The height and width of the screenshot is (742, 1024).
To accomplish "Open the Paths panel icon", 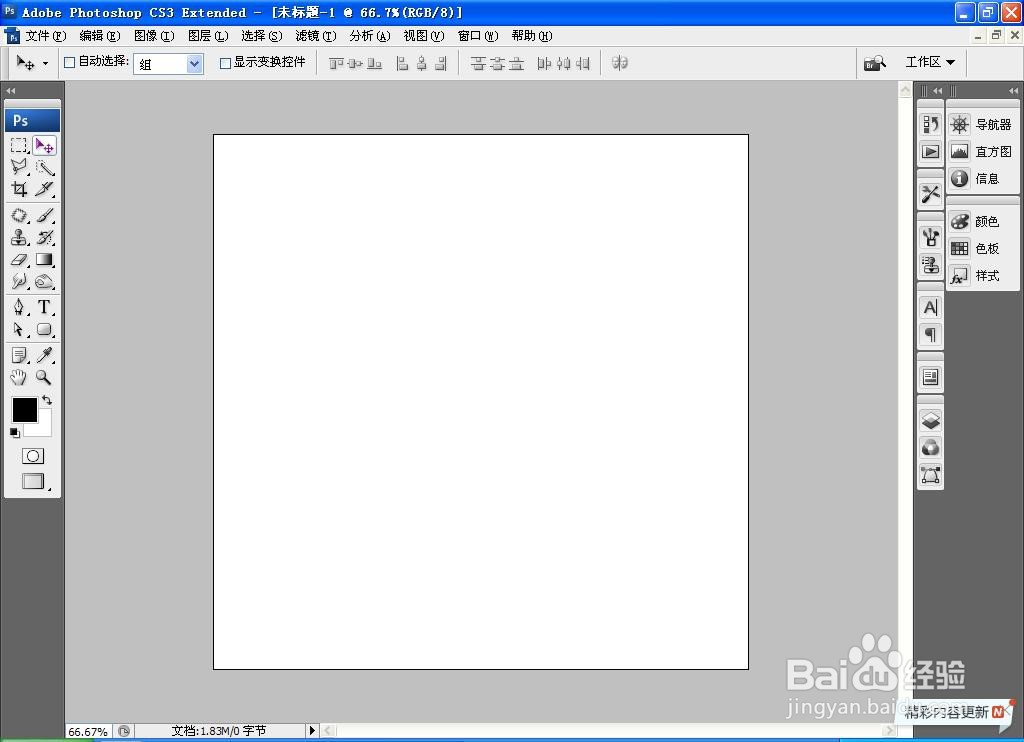I will click(x=931, y=475).
